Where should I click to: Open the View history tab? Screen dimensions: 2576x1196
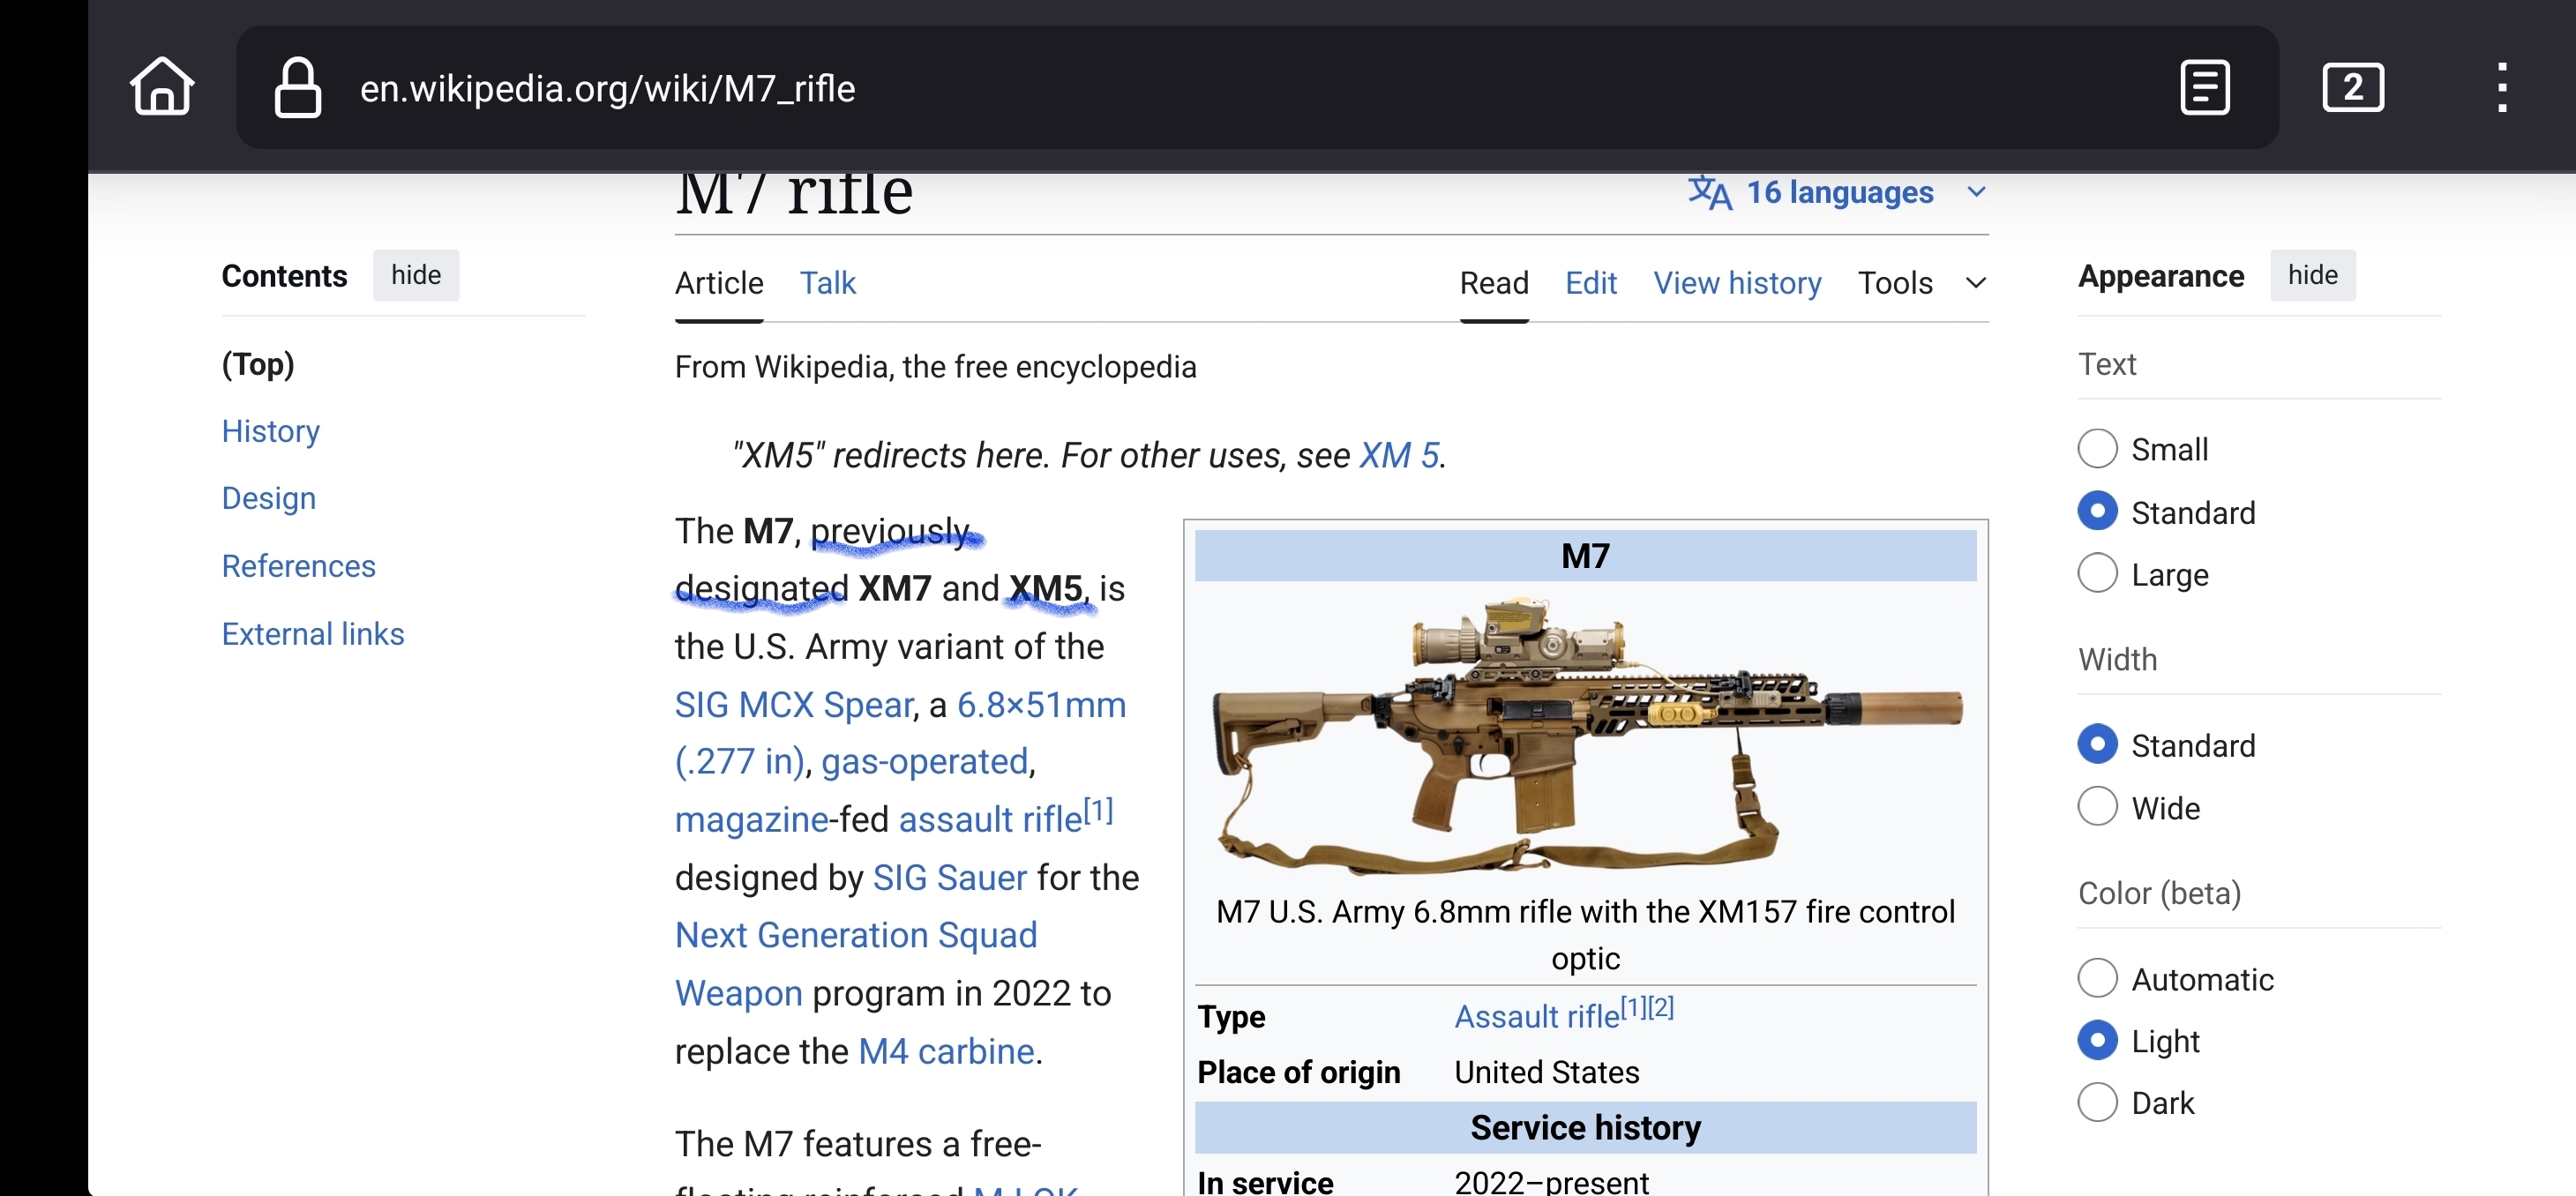1736,283
